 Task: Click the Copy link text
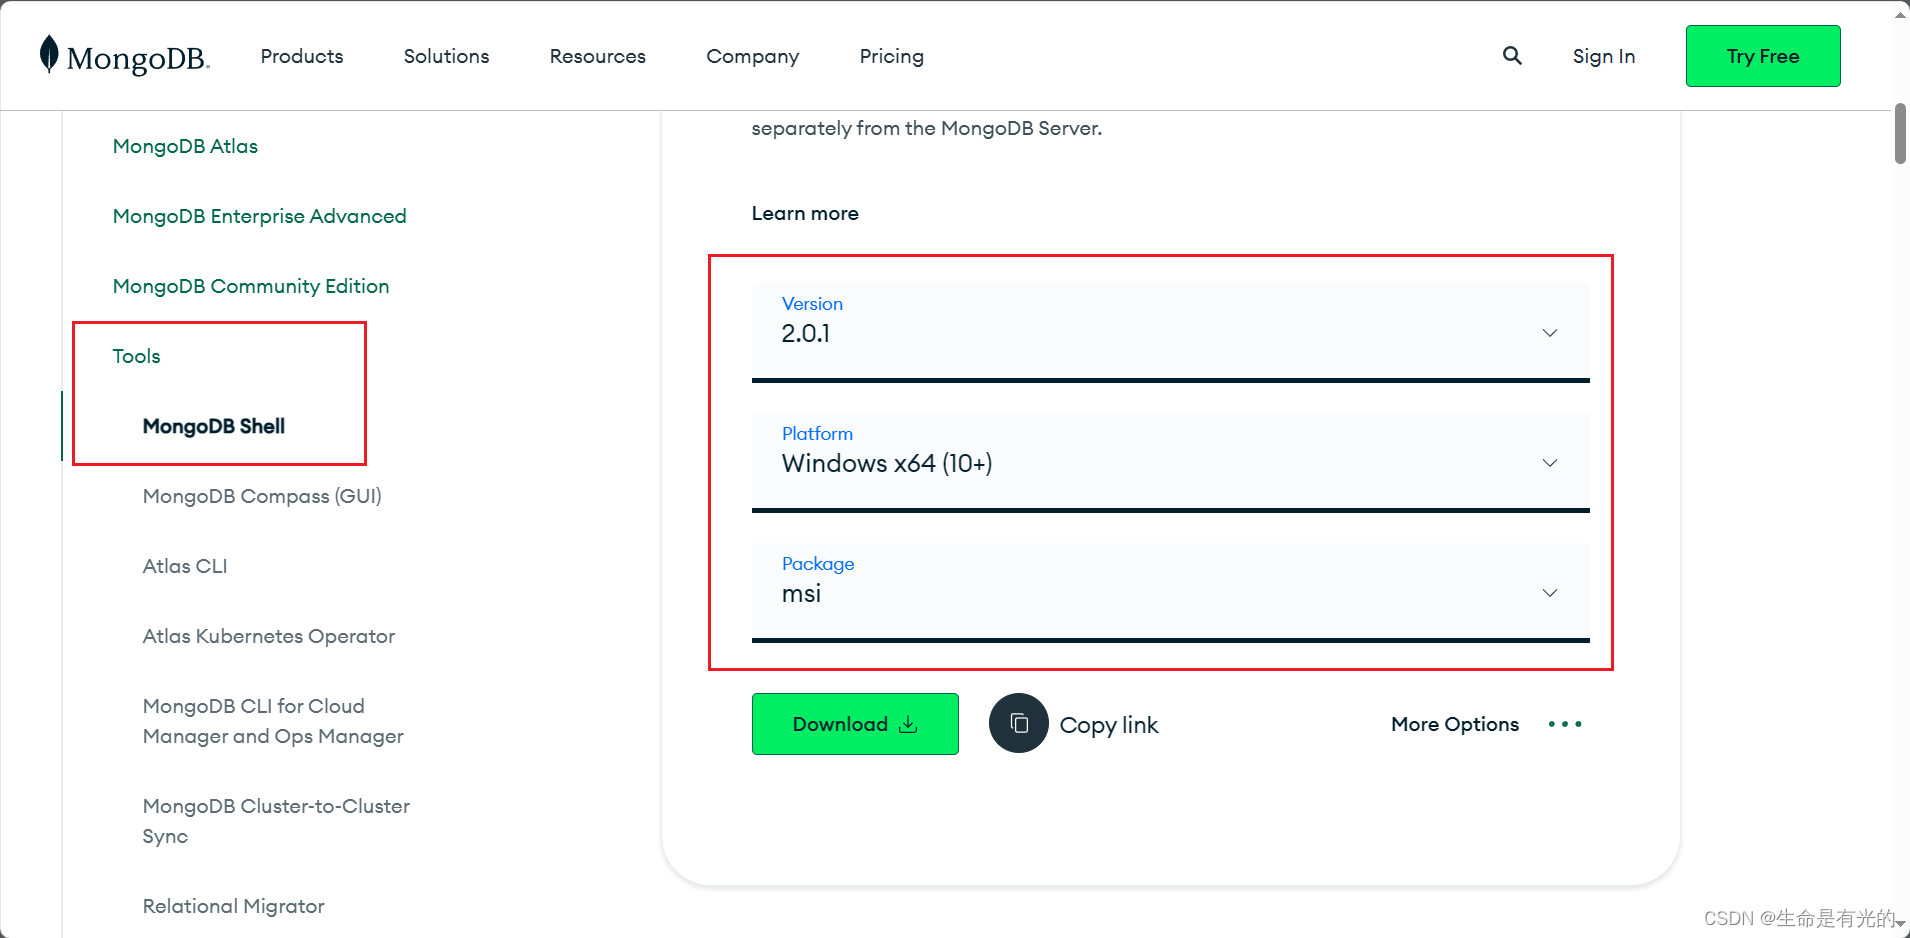click(x=1109, y=725)
